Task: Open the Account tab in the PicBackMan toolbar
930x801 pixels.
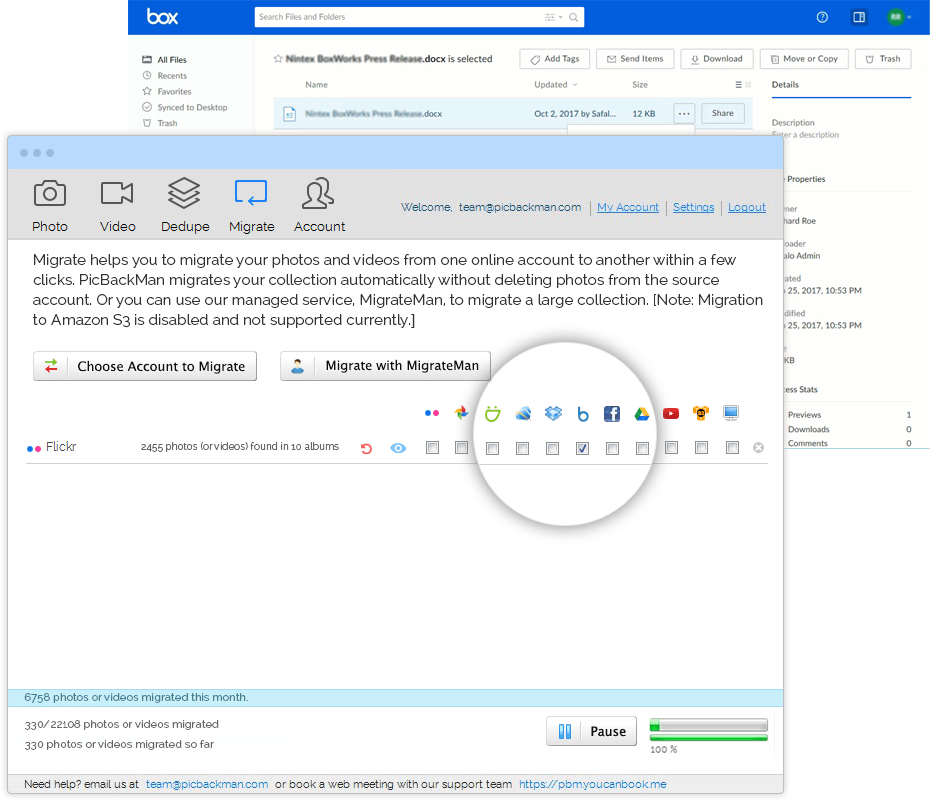Action: [x=319, y=205]
